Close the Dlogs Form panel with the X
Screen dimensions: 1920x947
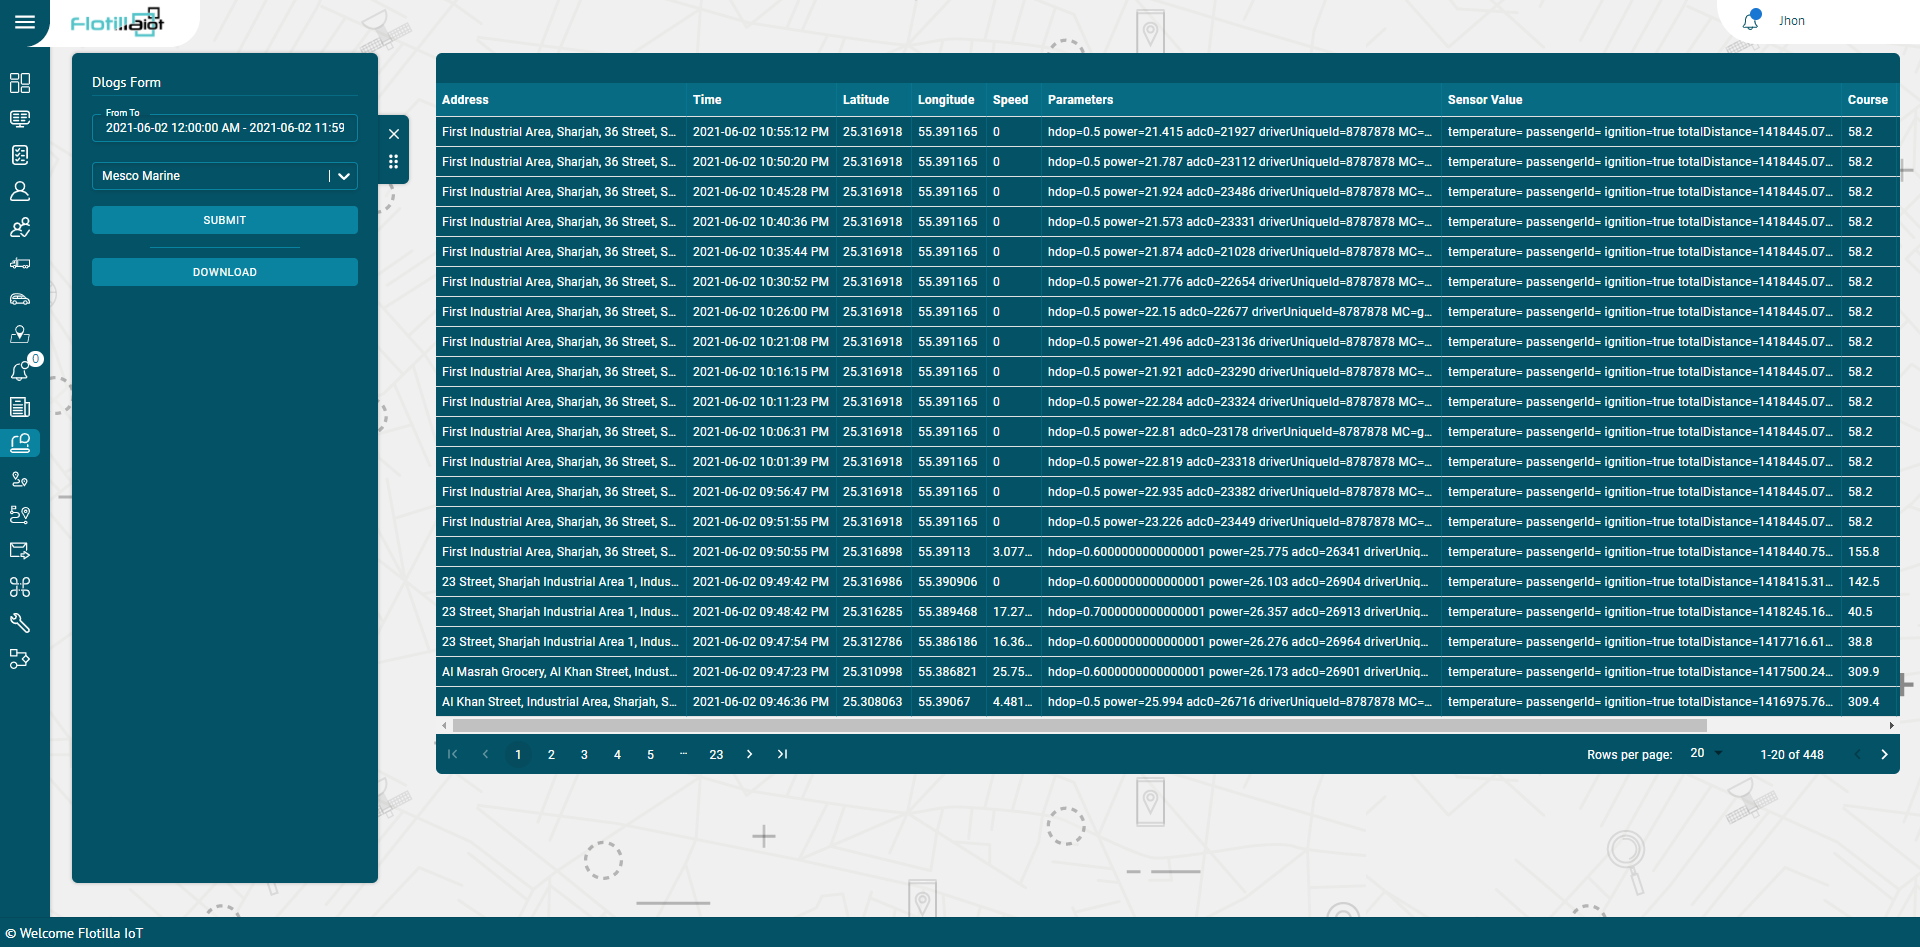point(394,134)
